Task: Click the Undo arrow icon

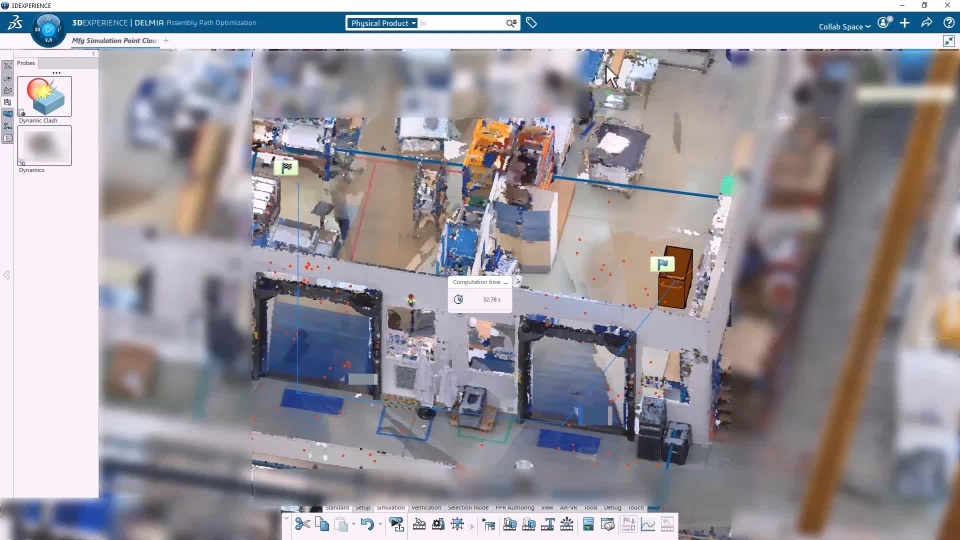Action: (x=367, y=524)
